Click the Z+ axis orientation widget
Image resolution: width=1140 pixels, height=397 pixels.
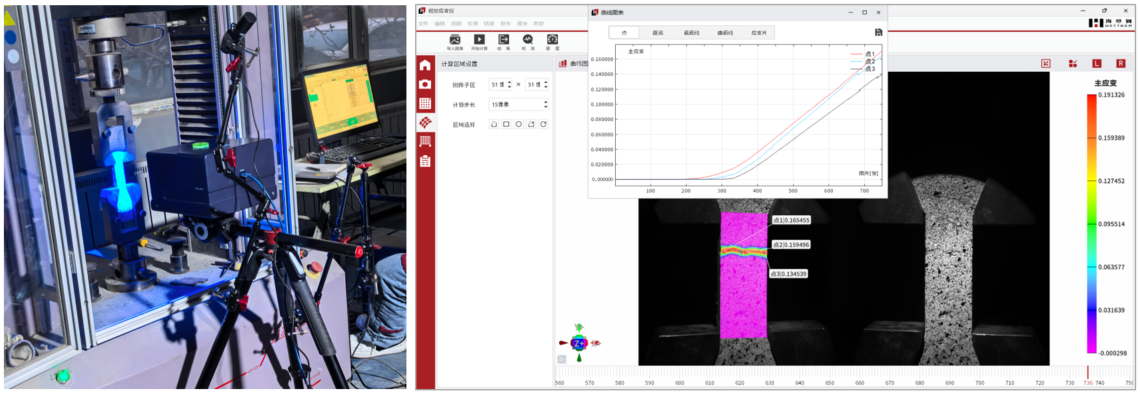click(x=579, y=343)
